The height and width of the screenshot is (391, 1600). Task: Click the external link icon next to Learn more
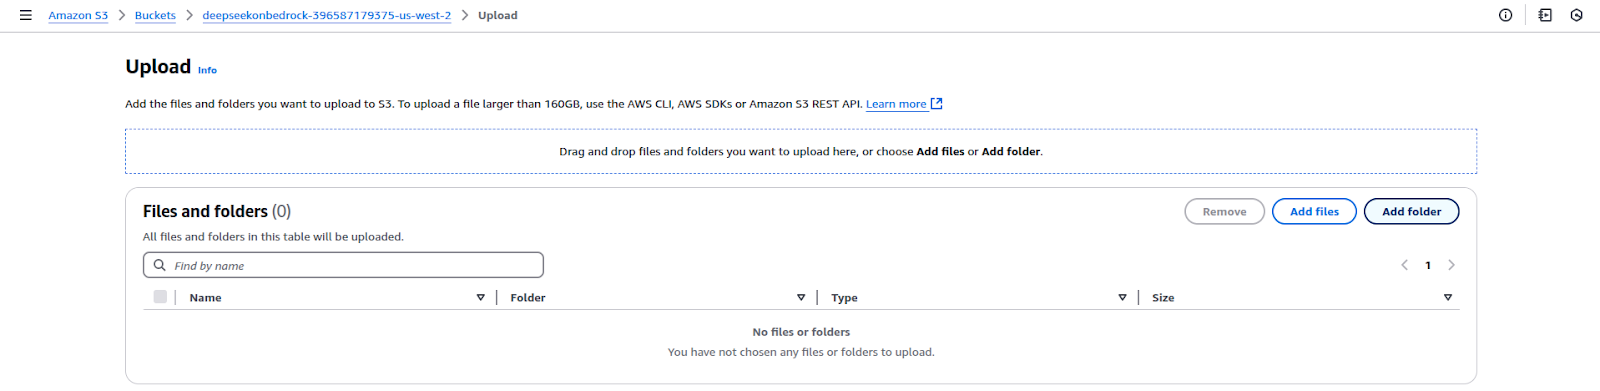pyautogui.click(x=937, y=103)
